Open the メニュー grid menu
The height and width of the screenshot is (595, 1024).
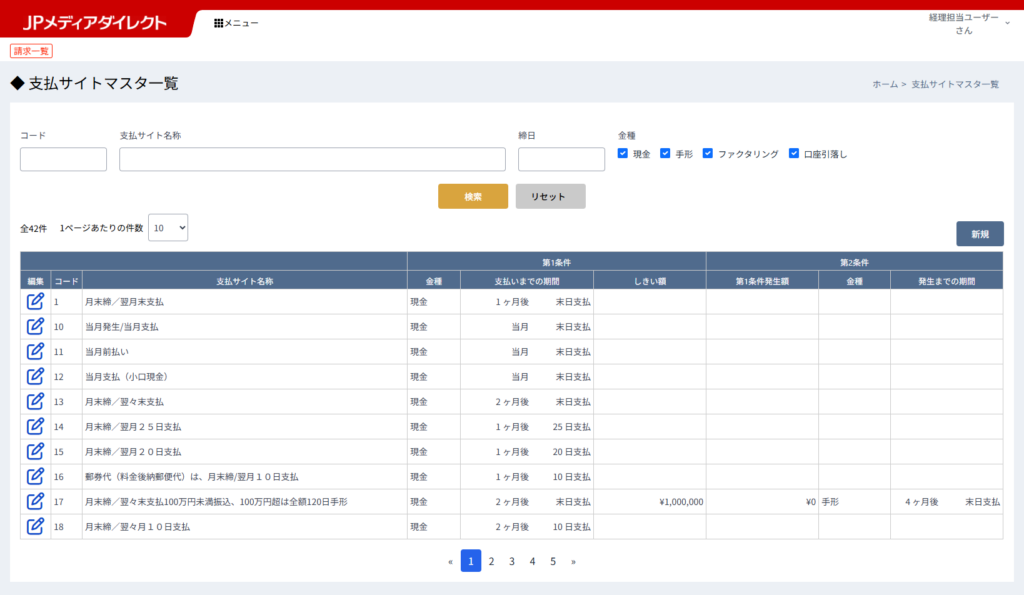[x=236, y=22]
